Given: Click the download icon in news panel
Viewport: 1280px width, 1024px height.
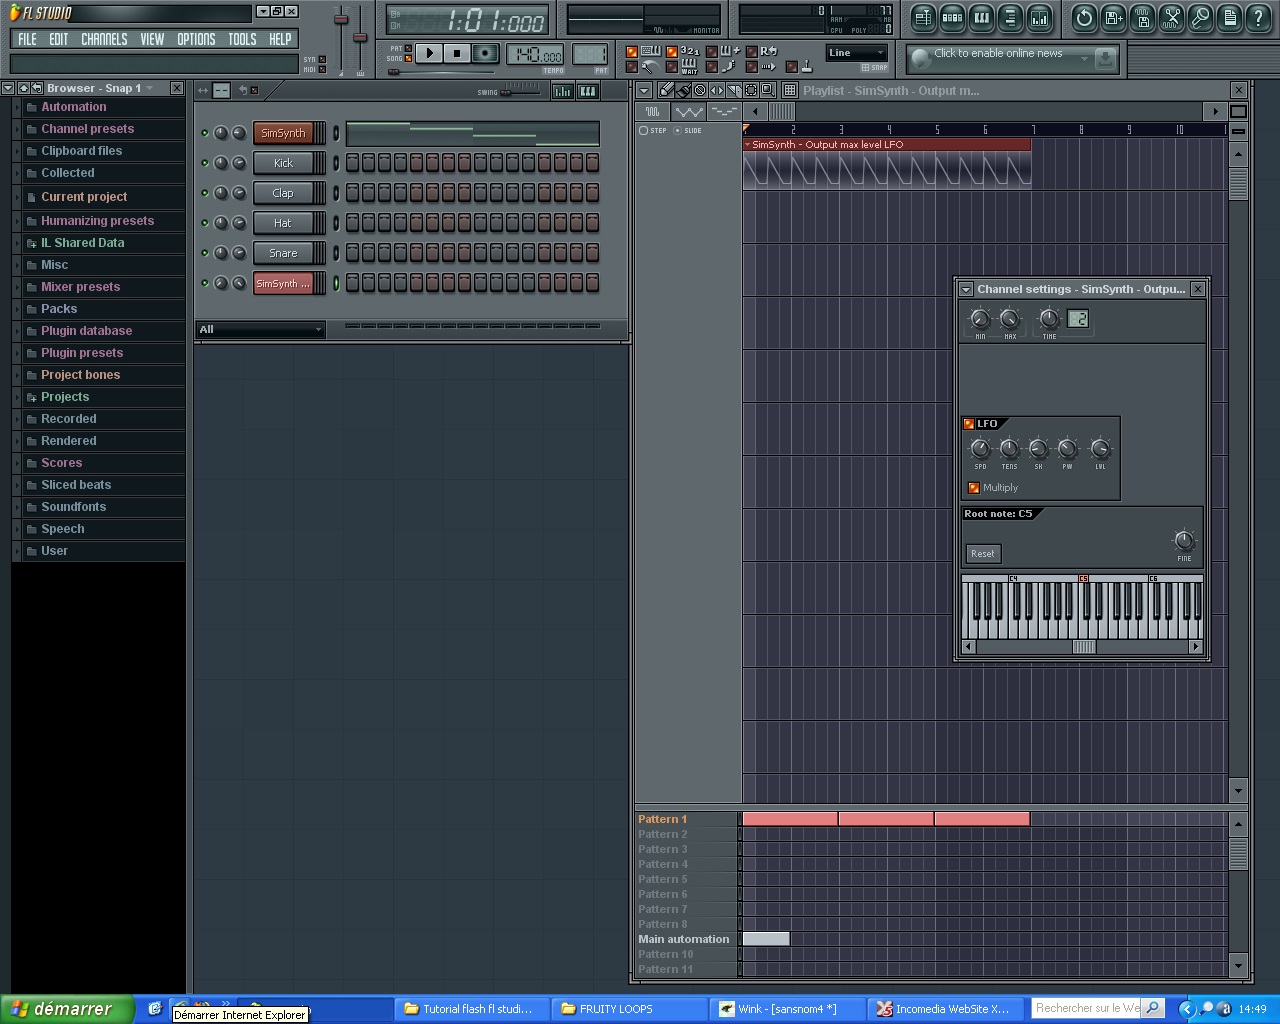Looking at the screenshot, I should [1105, 59].
